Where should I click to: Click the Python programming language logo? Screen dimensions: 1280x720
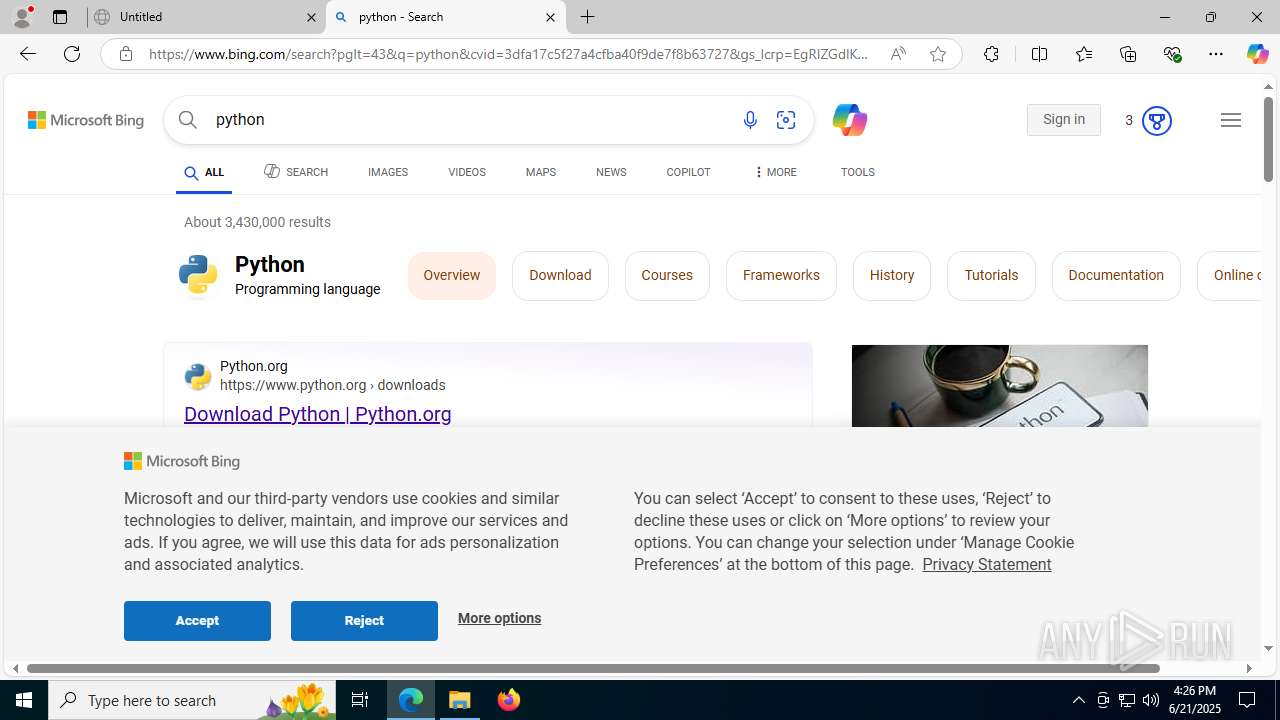pos(198,275)
